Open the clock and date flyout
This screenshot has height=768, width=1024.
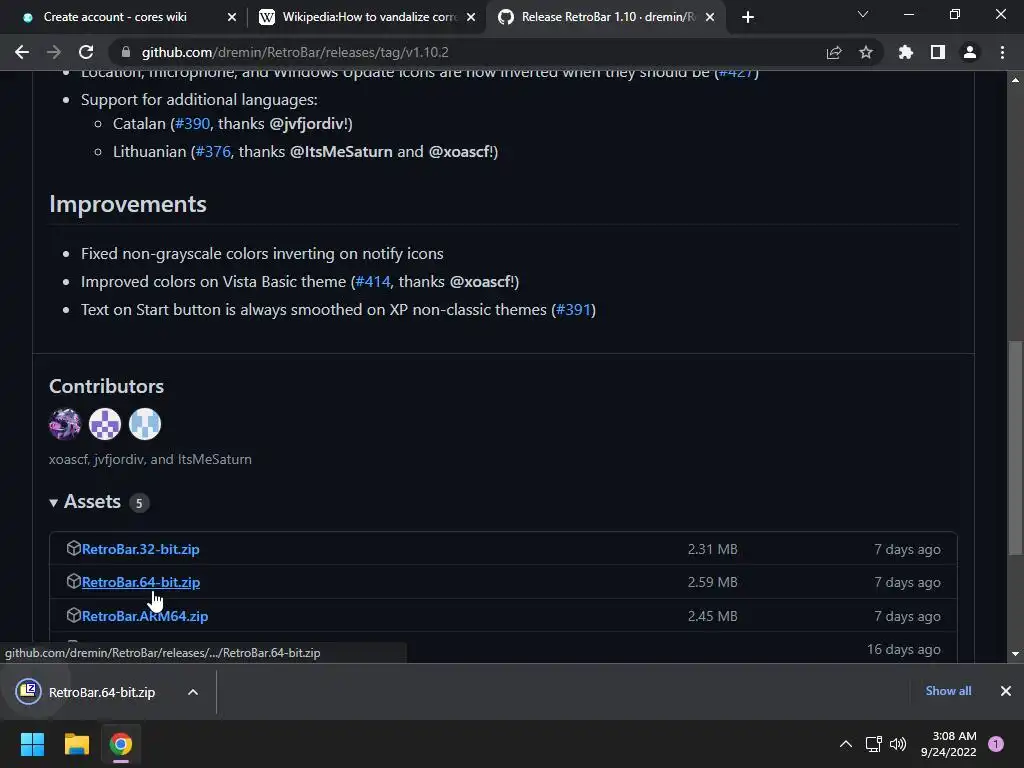[x=949, y=744]
